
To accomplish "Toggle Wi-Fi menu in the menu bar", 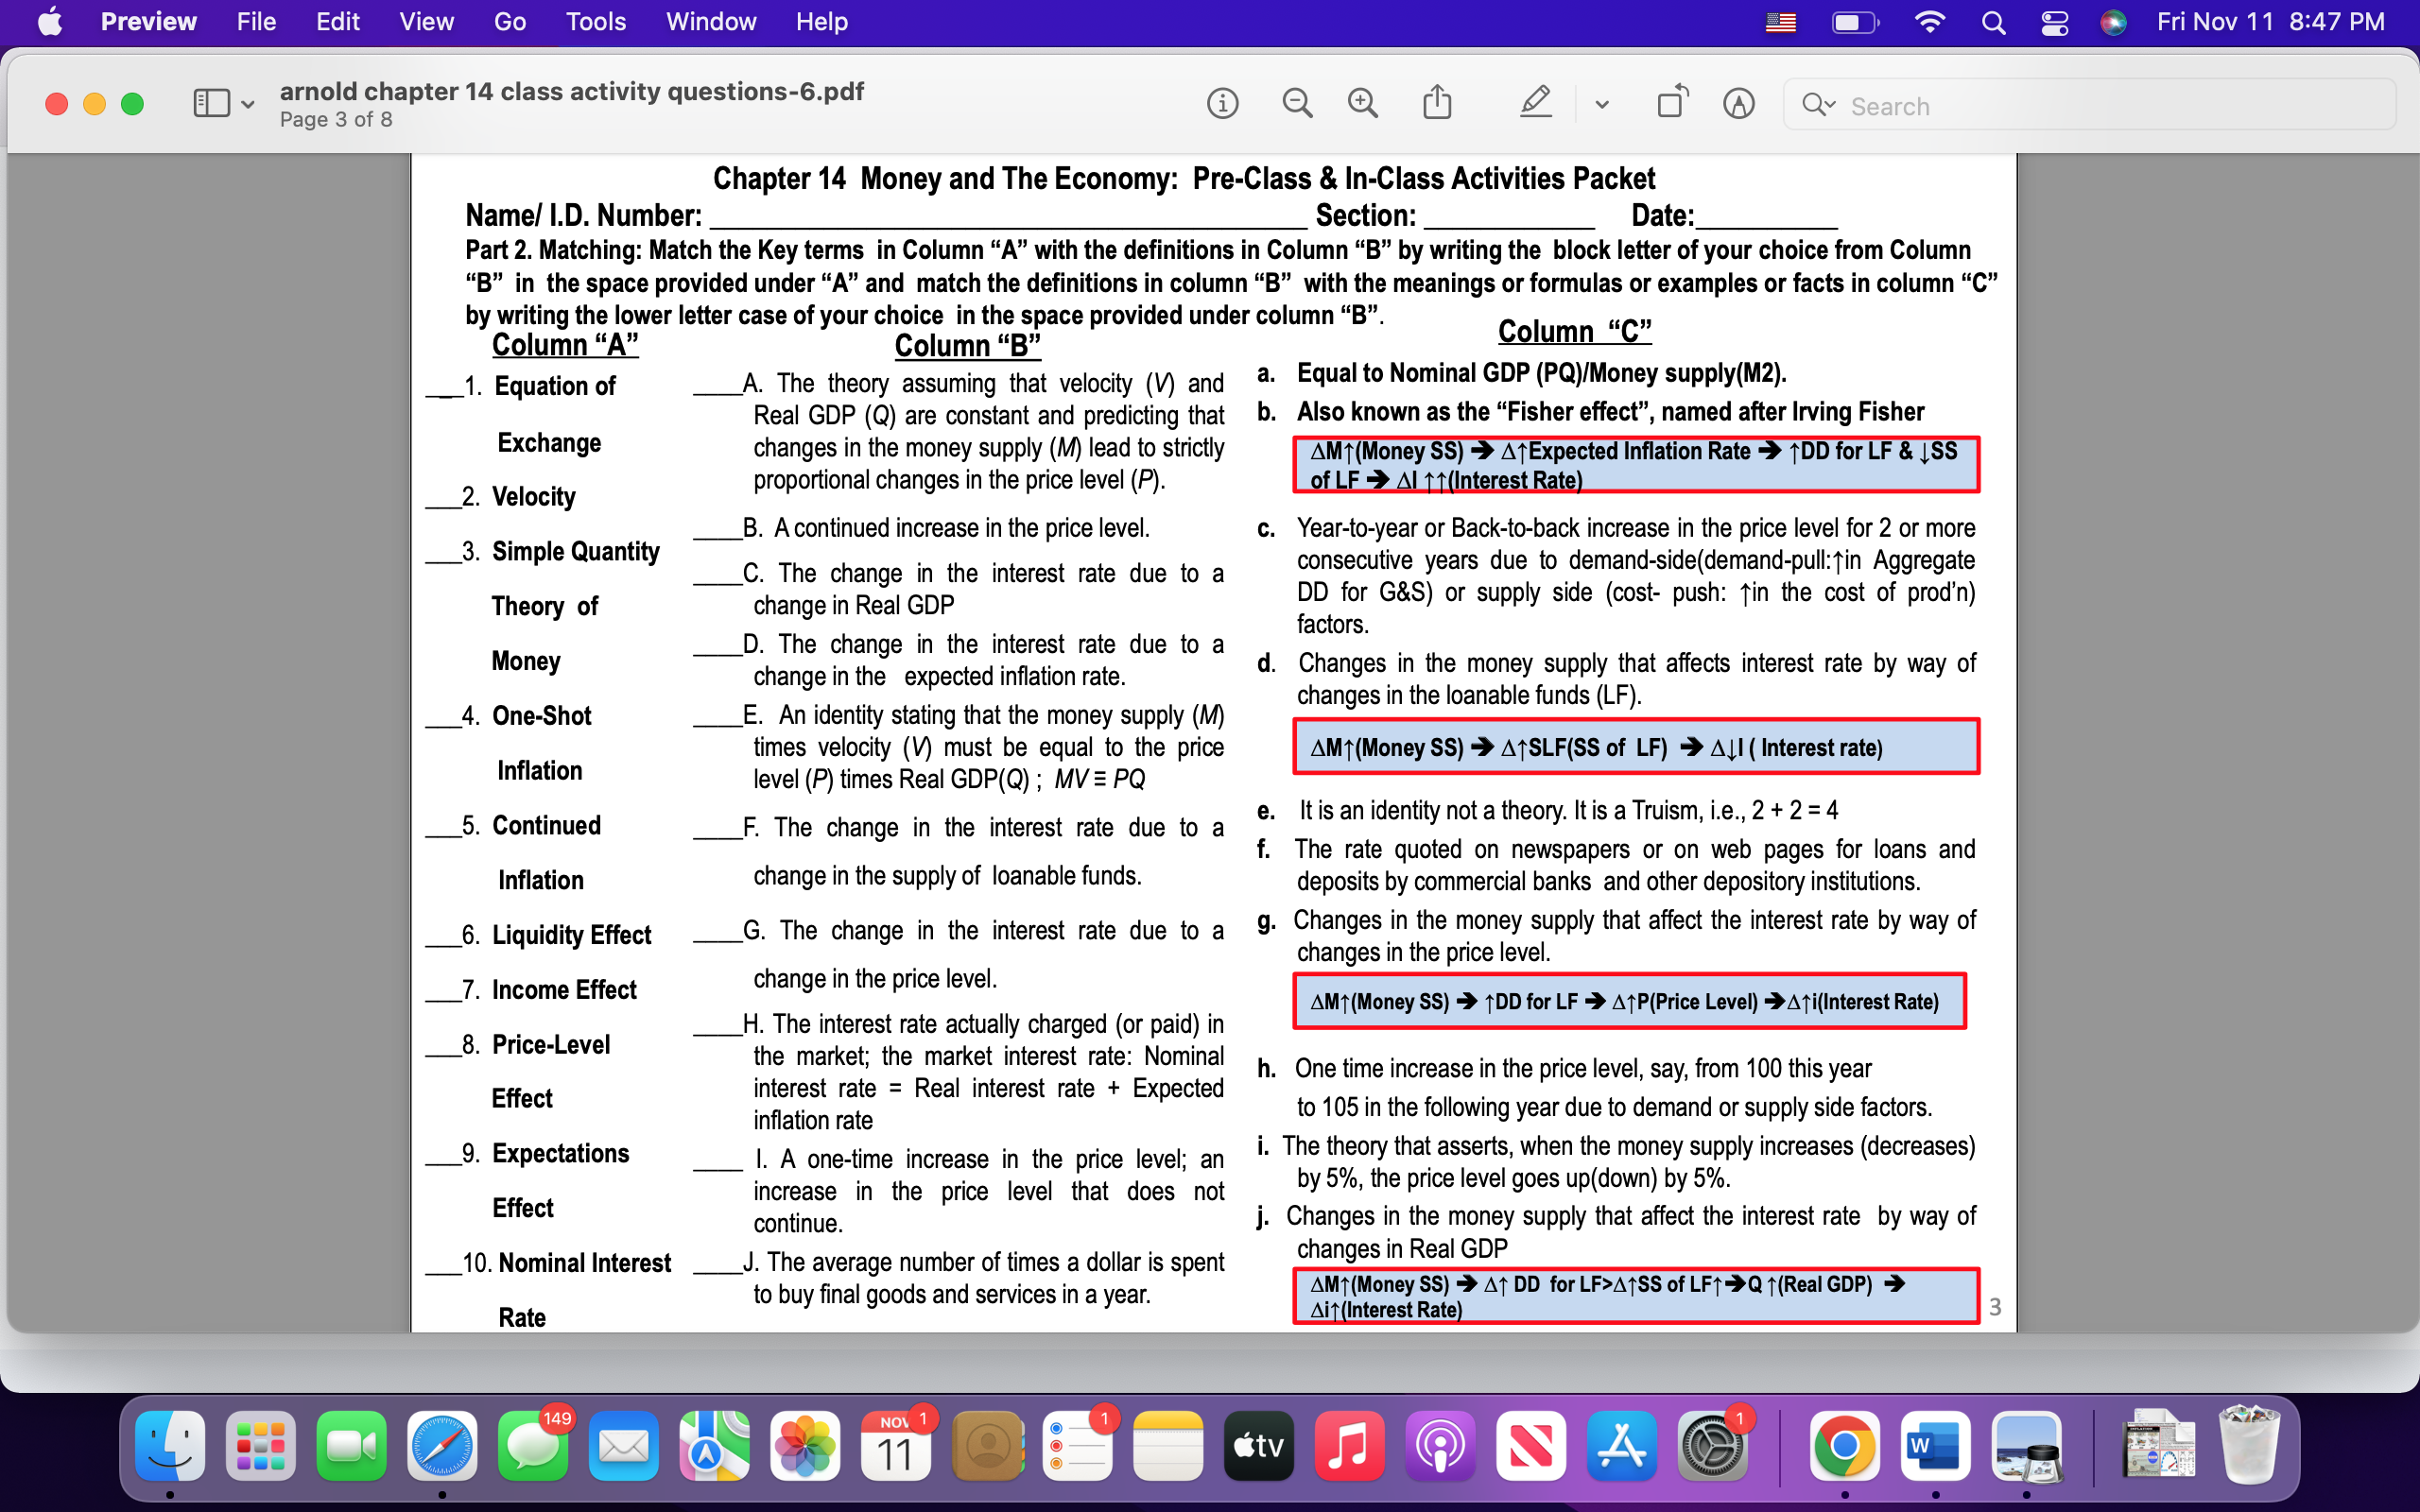I will click(1930, 22).
